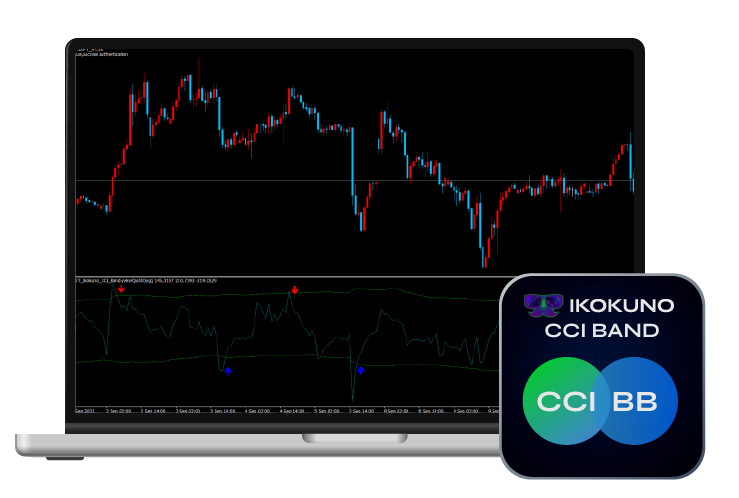Click the first red down arrow signal
The width and height of the screenshot is (739, 498).
pyautogui.click(x=121, y=290)
